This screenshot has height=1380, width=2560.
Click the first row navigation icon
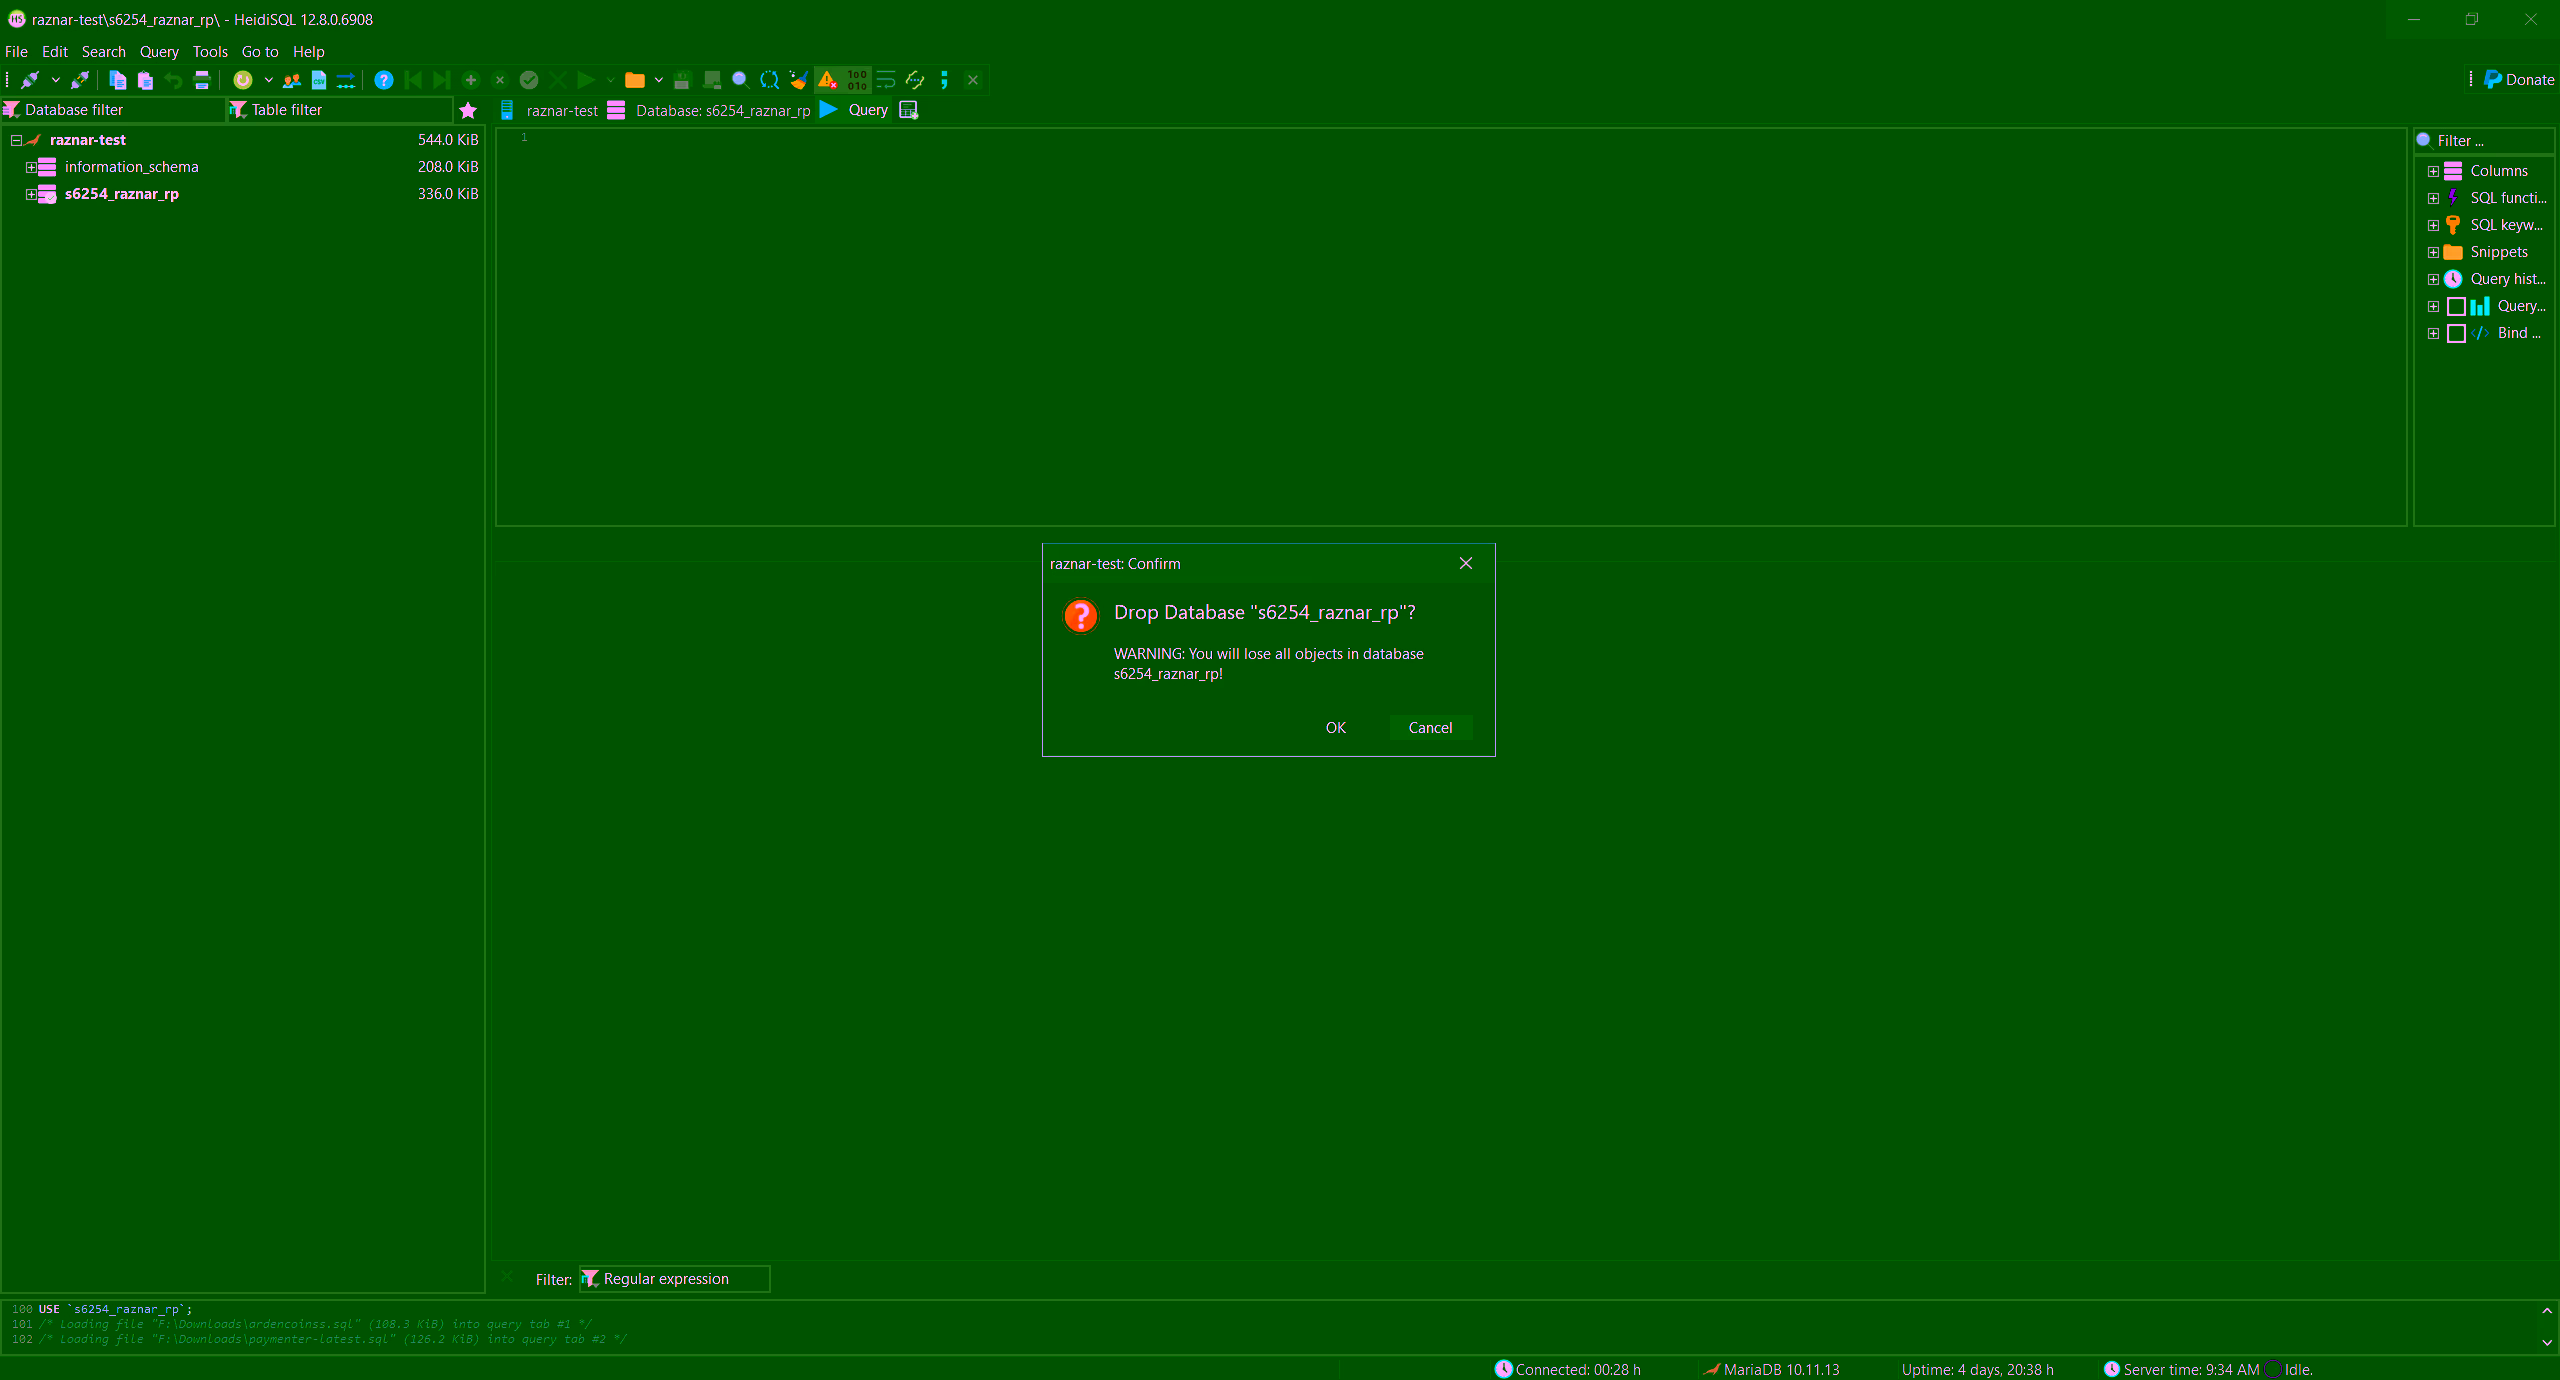413,80
